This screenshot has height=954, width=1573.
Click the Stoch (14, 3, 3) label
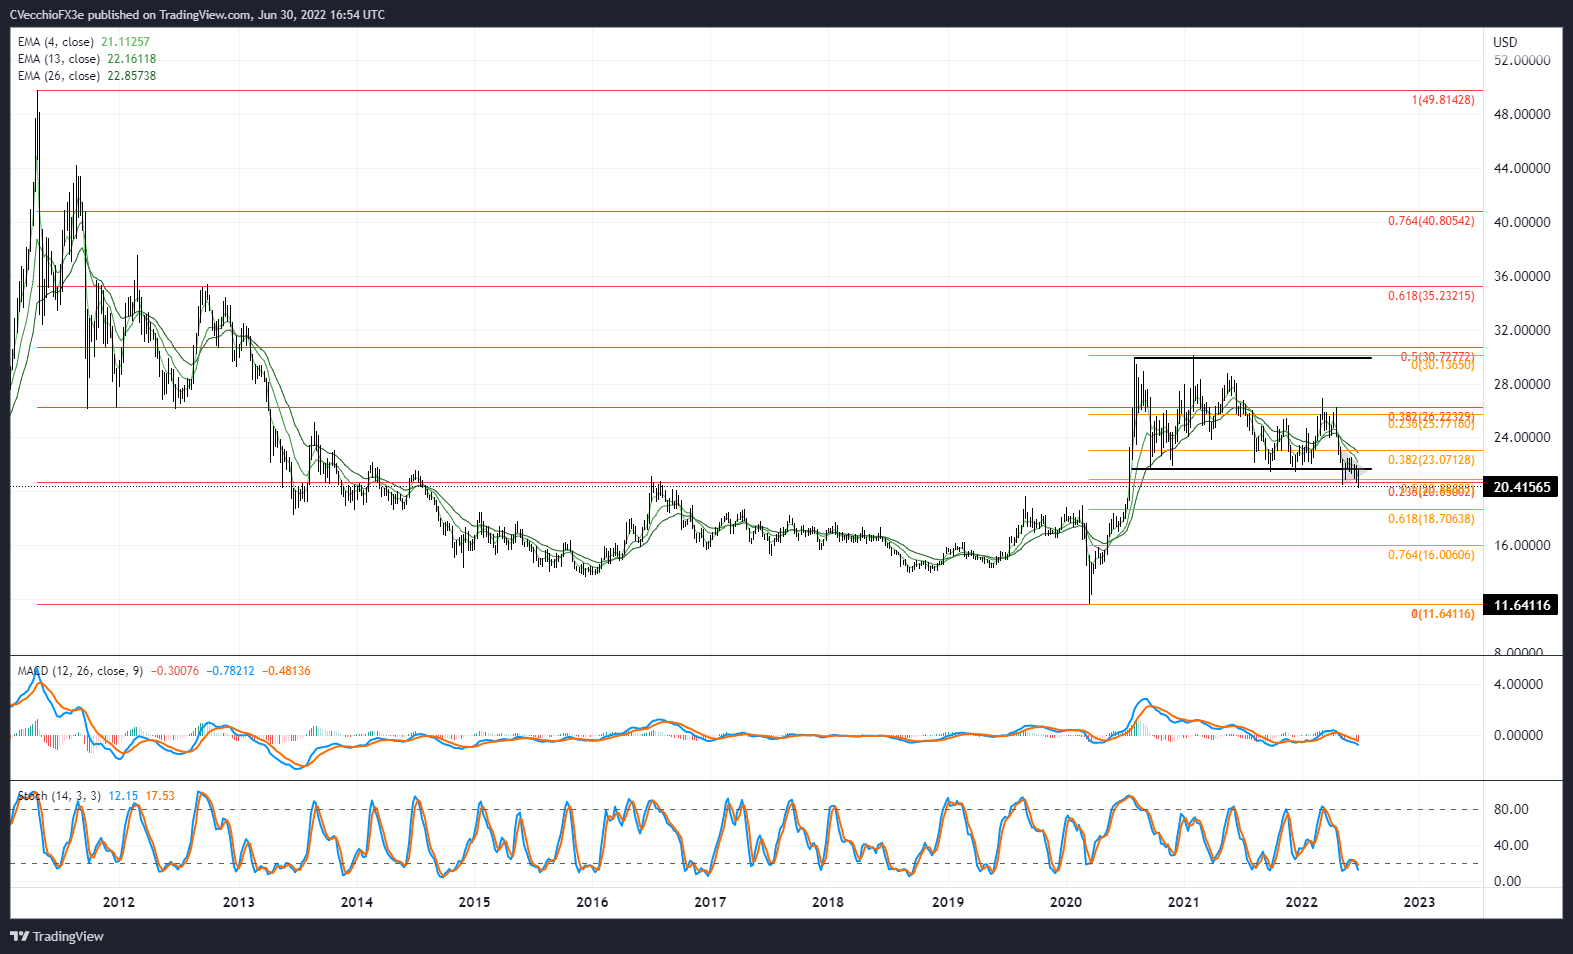pyautogui.click(x=59, y=796)
